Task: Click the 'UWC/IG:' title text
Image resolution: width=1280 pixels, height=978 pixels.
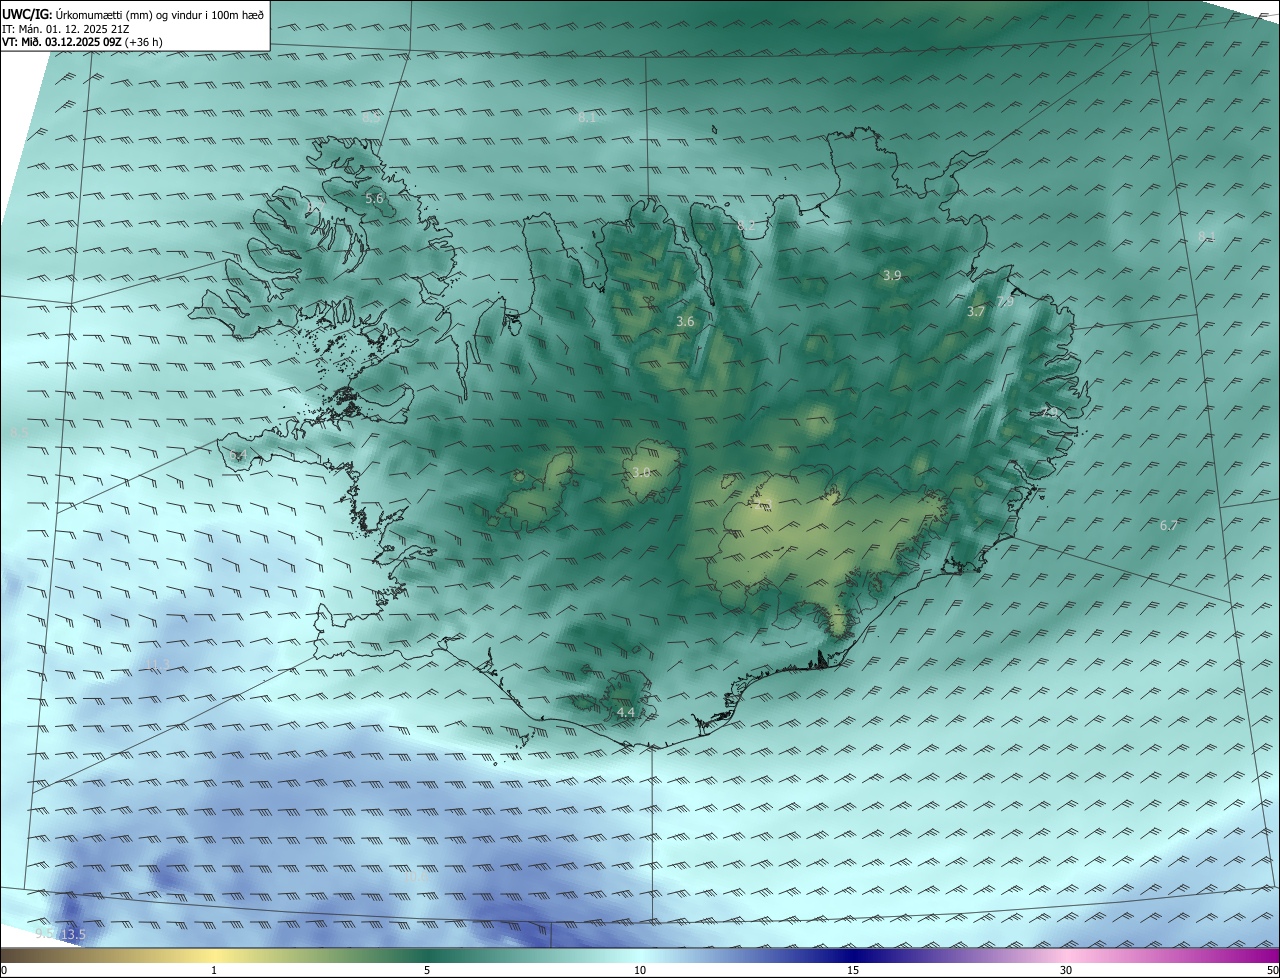Action: [27, 15]
